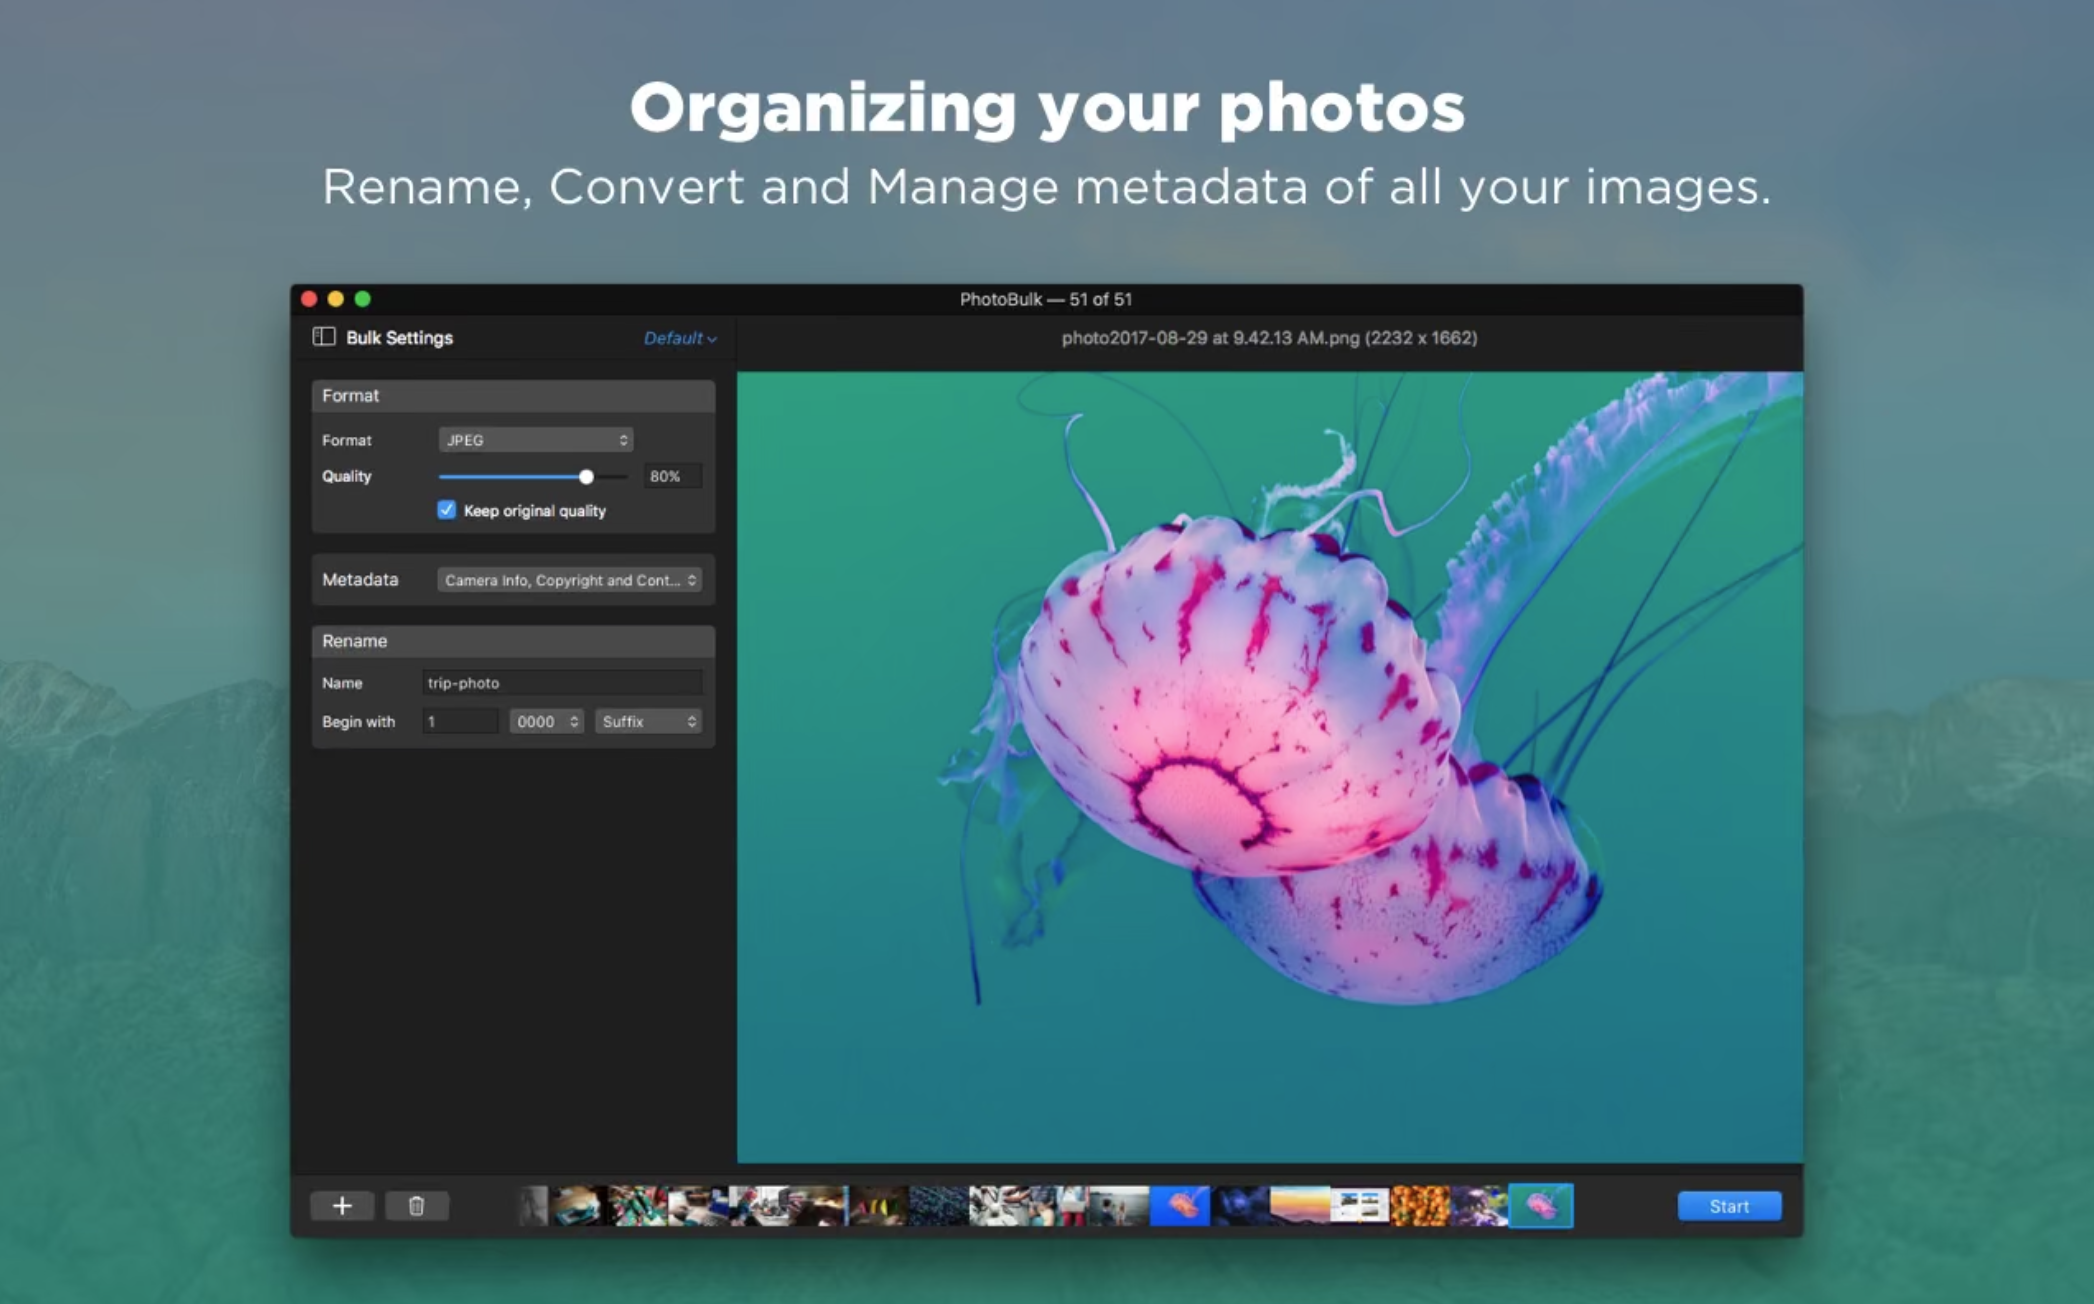2094x1304 pixels.
Task: Click the Begin with number field
Action: point(459,721)
